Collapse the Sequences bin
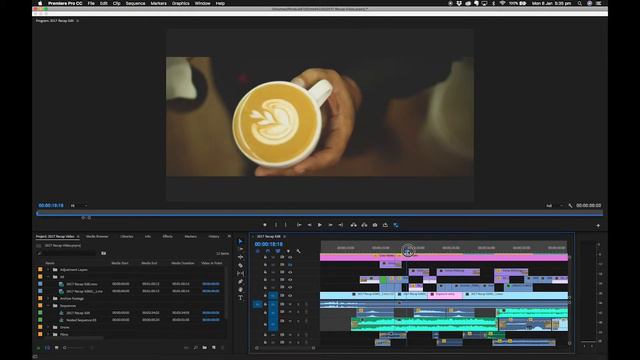The width and height of the screenshot is (640, 360). click(48, 306)
